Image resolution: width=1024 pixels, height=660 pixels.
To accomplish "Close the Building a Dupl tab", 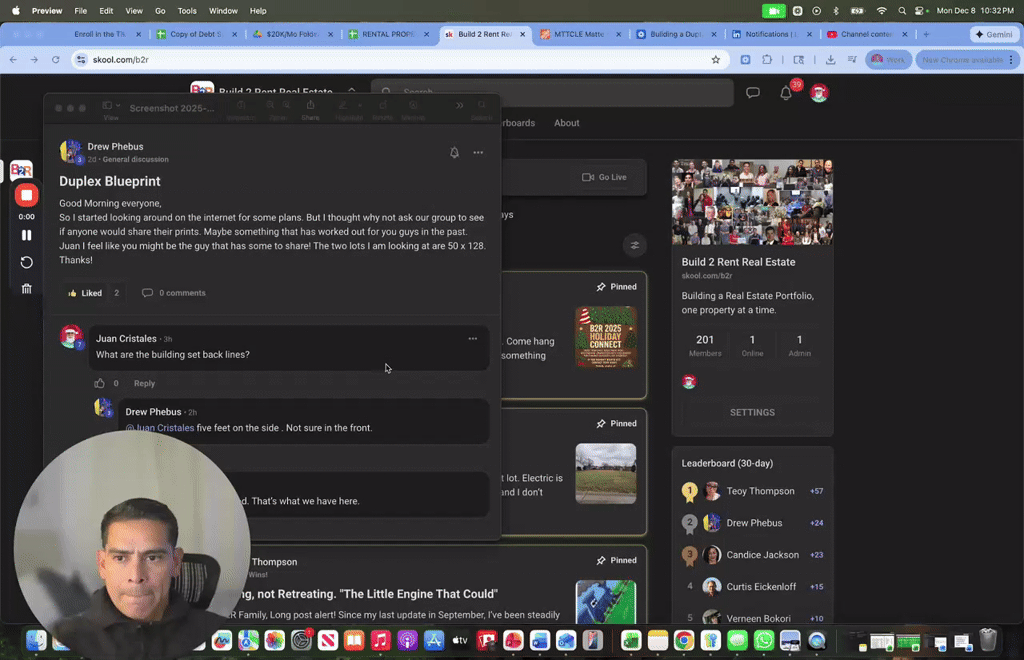I will (x=713, y=34).
